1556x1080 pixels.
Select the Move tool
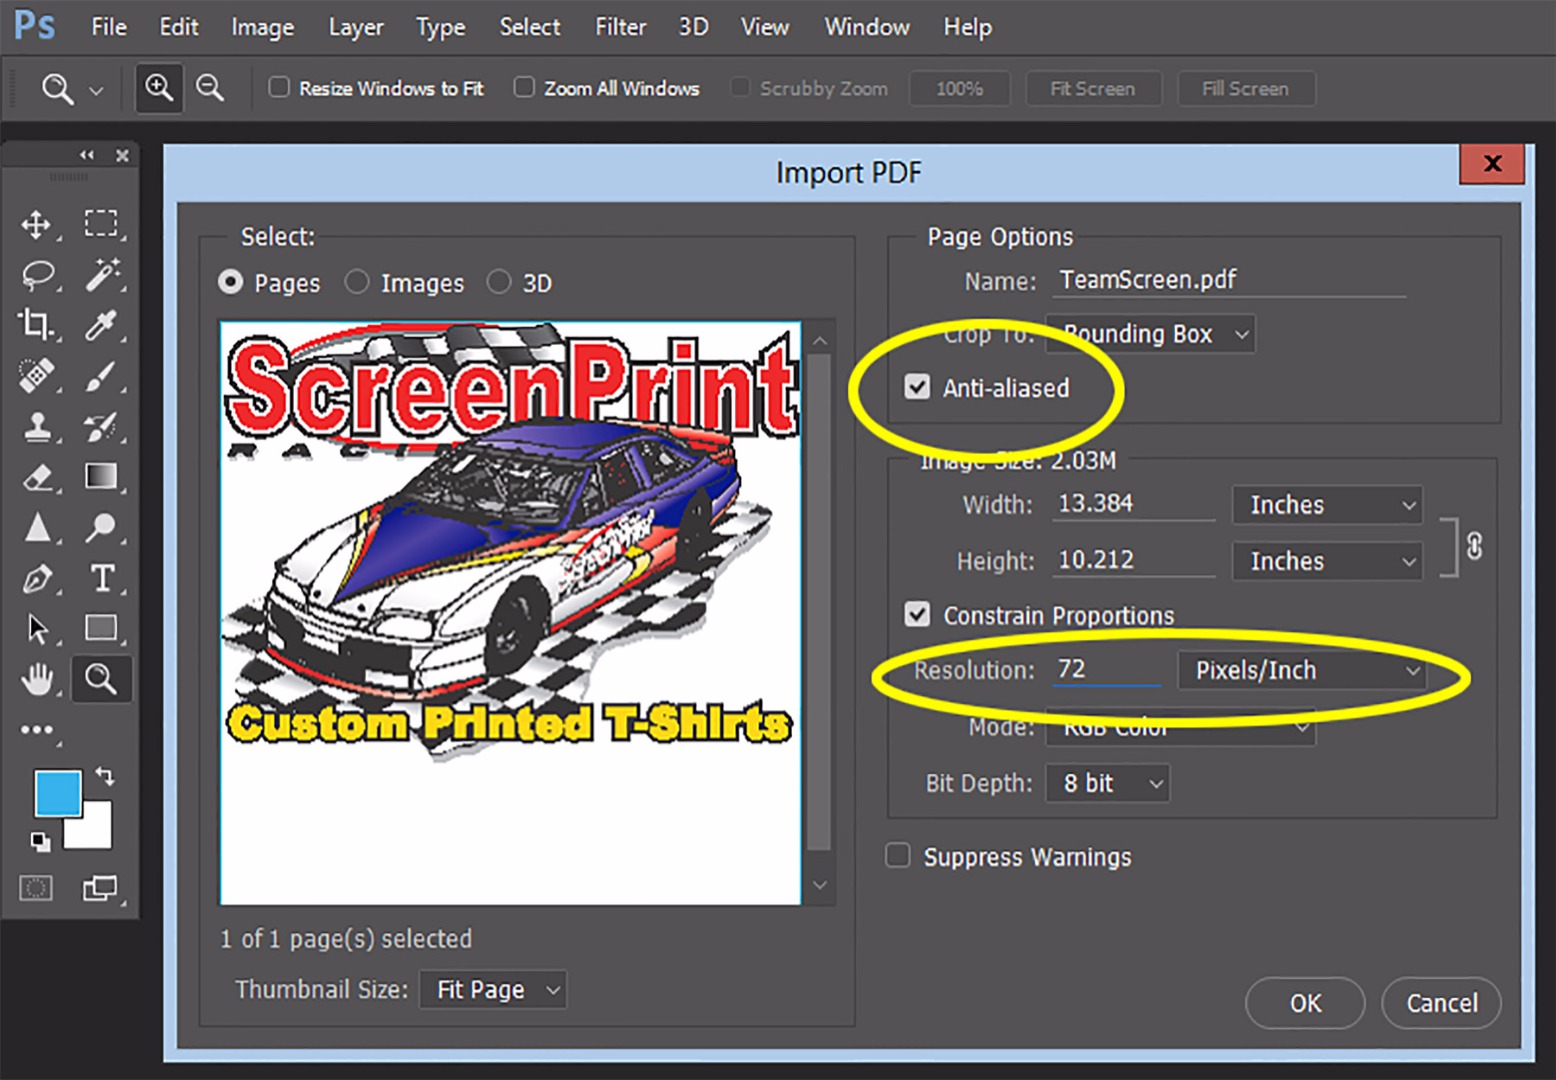[37, 224]
